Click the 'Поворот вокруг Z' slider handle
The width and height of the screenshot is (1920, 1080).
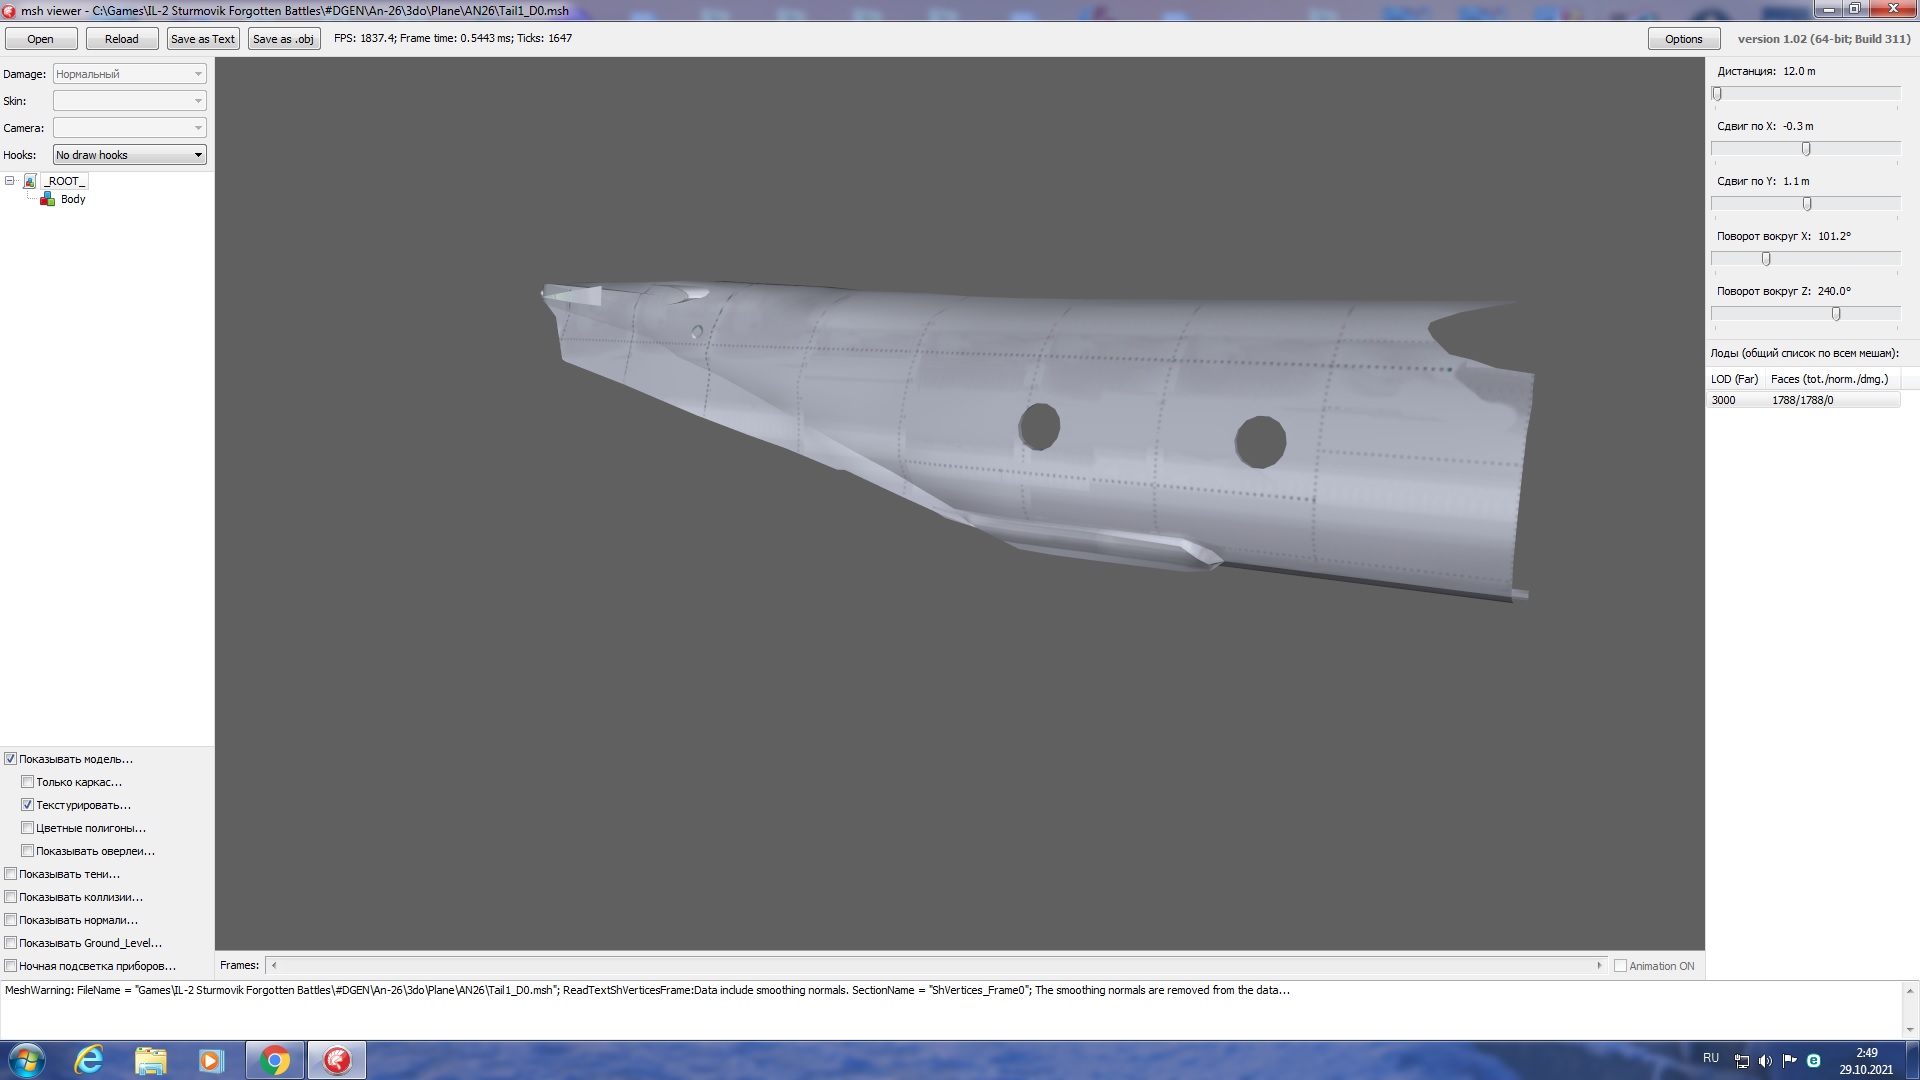[x=1836, y=314]
